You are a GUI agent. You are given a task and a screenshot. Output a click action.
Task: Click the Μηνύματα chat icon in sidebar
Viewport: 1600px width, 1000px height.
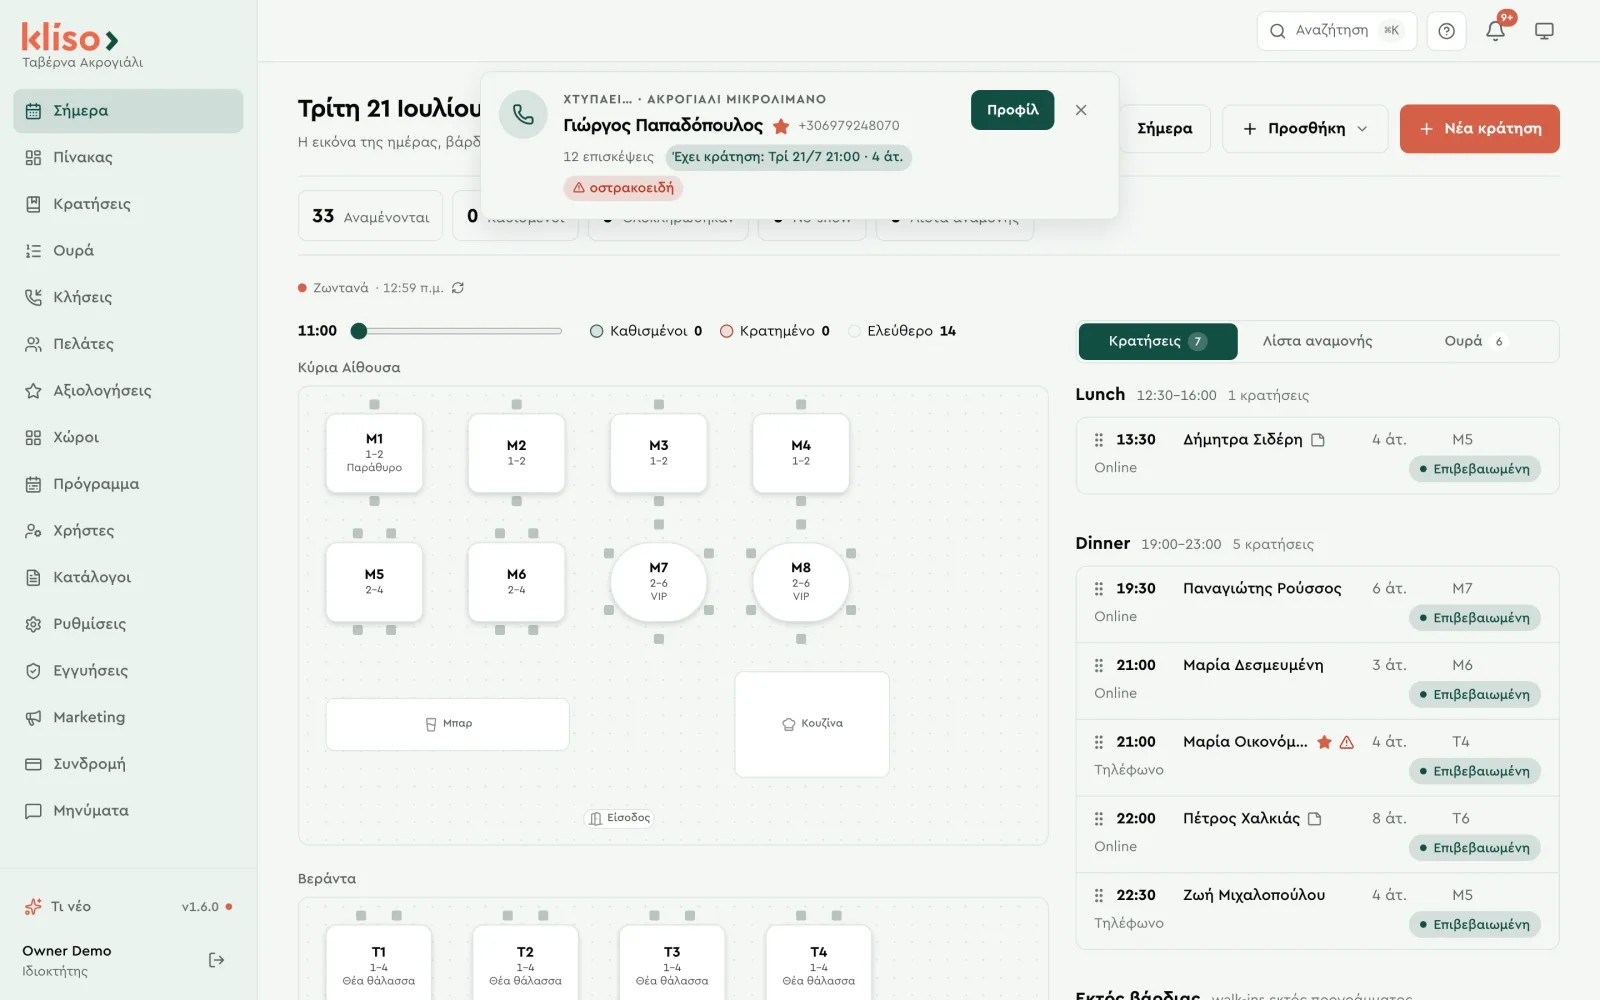click(33, 811)
